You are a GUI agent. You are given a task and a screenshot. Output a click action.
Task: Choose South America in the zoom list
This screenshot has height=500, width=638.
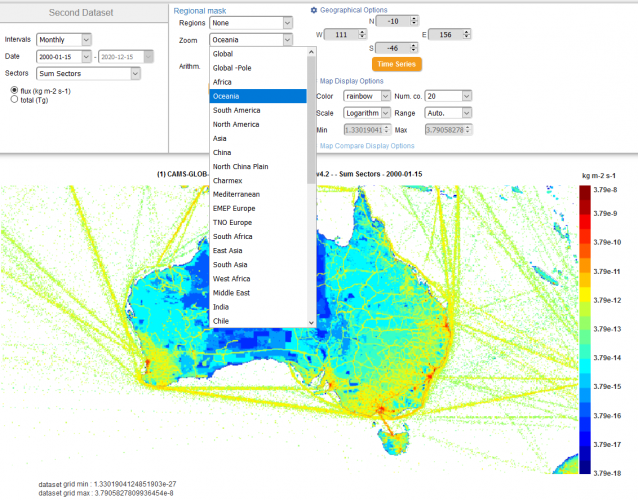tap(258, 110)
